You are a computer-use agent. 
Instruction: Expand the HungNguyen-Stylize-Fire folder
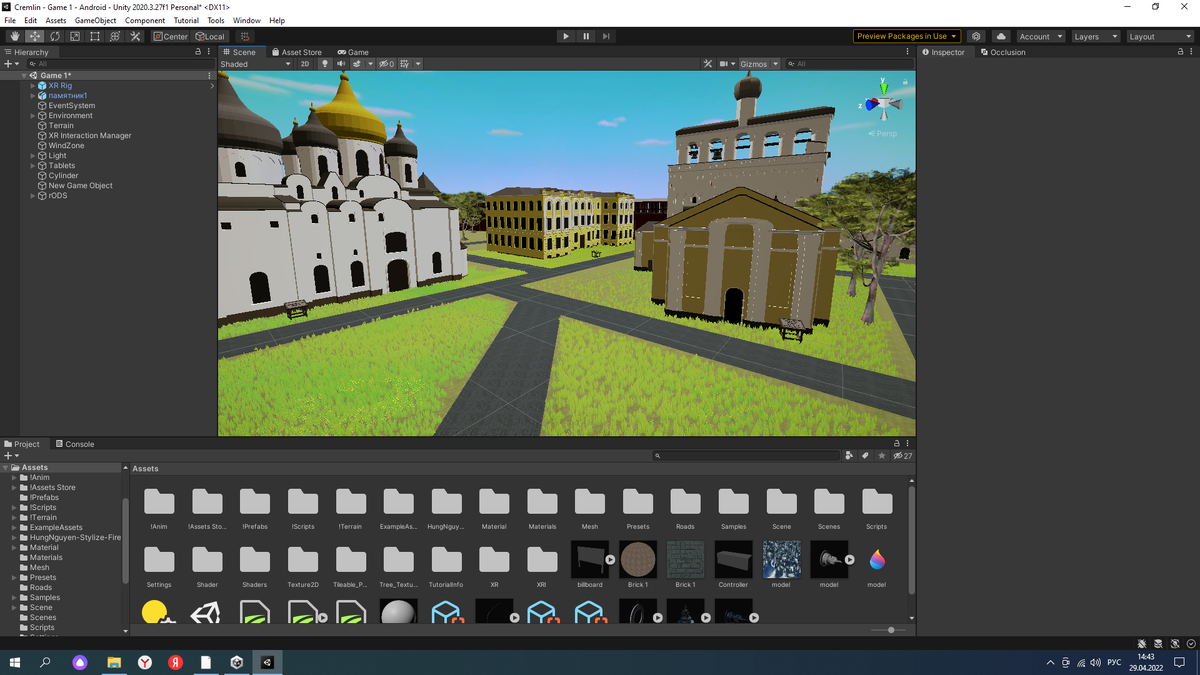click(x=15, y=538)
